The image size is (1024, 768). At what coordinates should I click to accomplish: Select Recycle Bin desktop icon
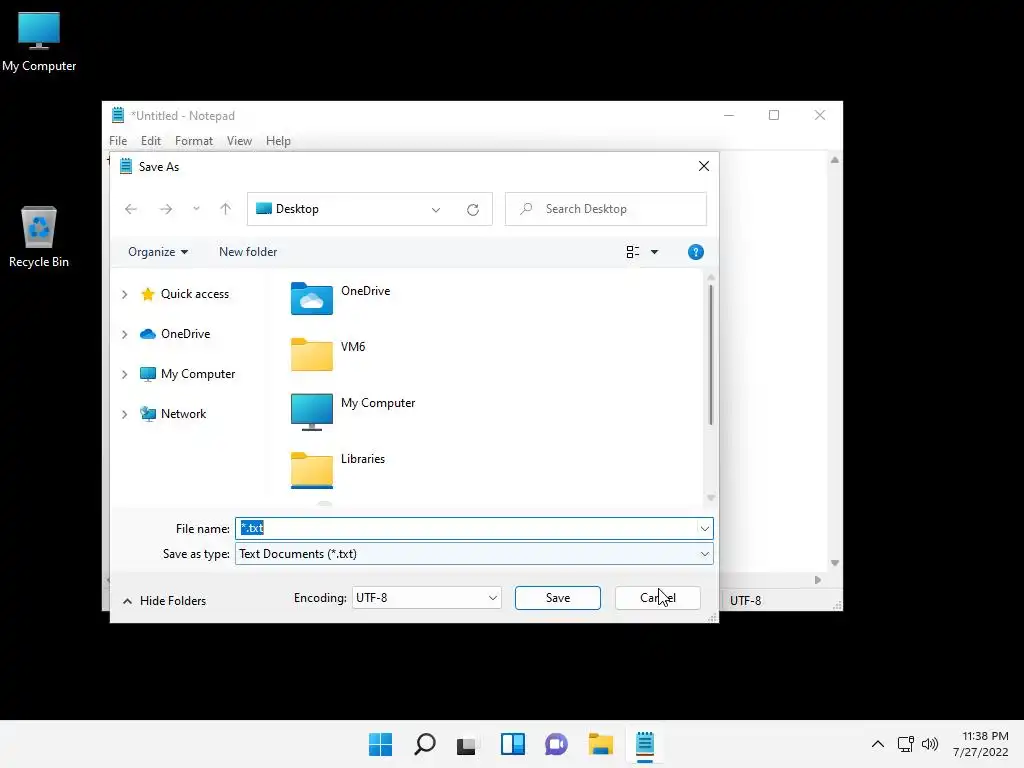39,236
